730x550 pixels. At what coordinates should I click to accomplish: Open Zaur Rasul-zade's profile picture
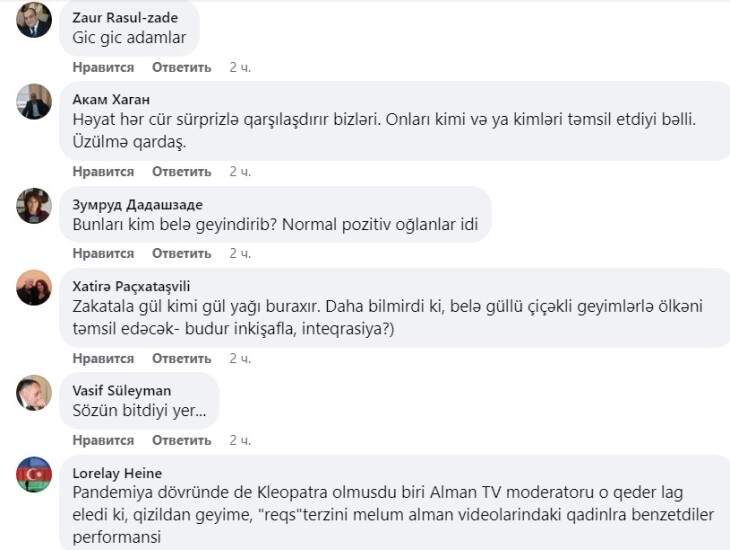34,21
